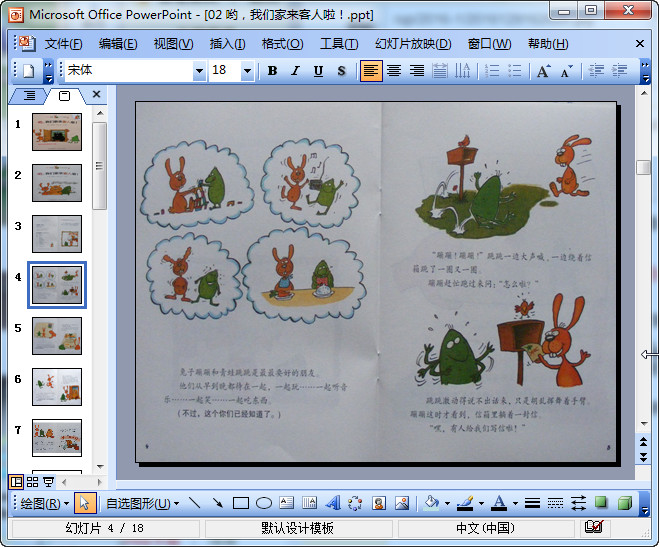Viewport: 659px width, 547px height.
Task: Select slide 6 thumbnail
Action: pos(57,387)
